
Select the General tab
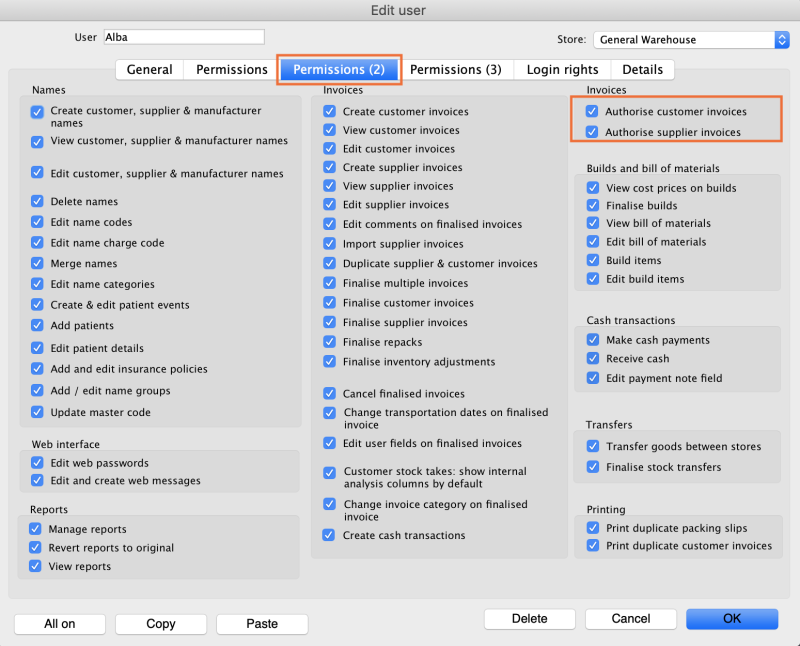pyautogui.click(x=148, y=69)
